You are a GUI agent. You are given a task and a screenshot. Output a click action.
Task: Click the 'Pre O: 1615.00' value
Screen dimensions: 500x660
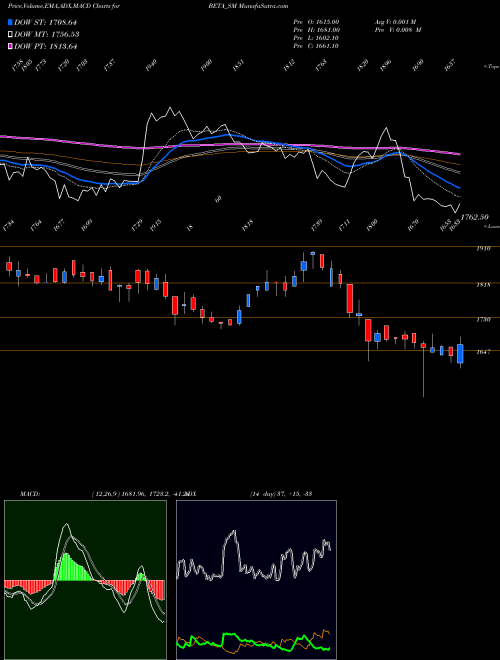click(x=316, y=22)
